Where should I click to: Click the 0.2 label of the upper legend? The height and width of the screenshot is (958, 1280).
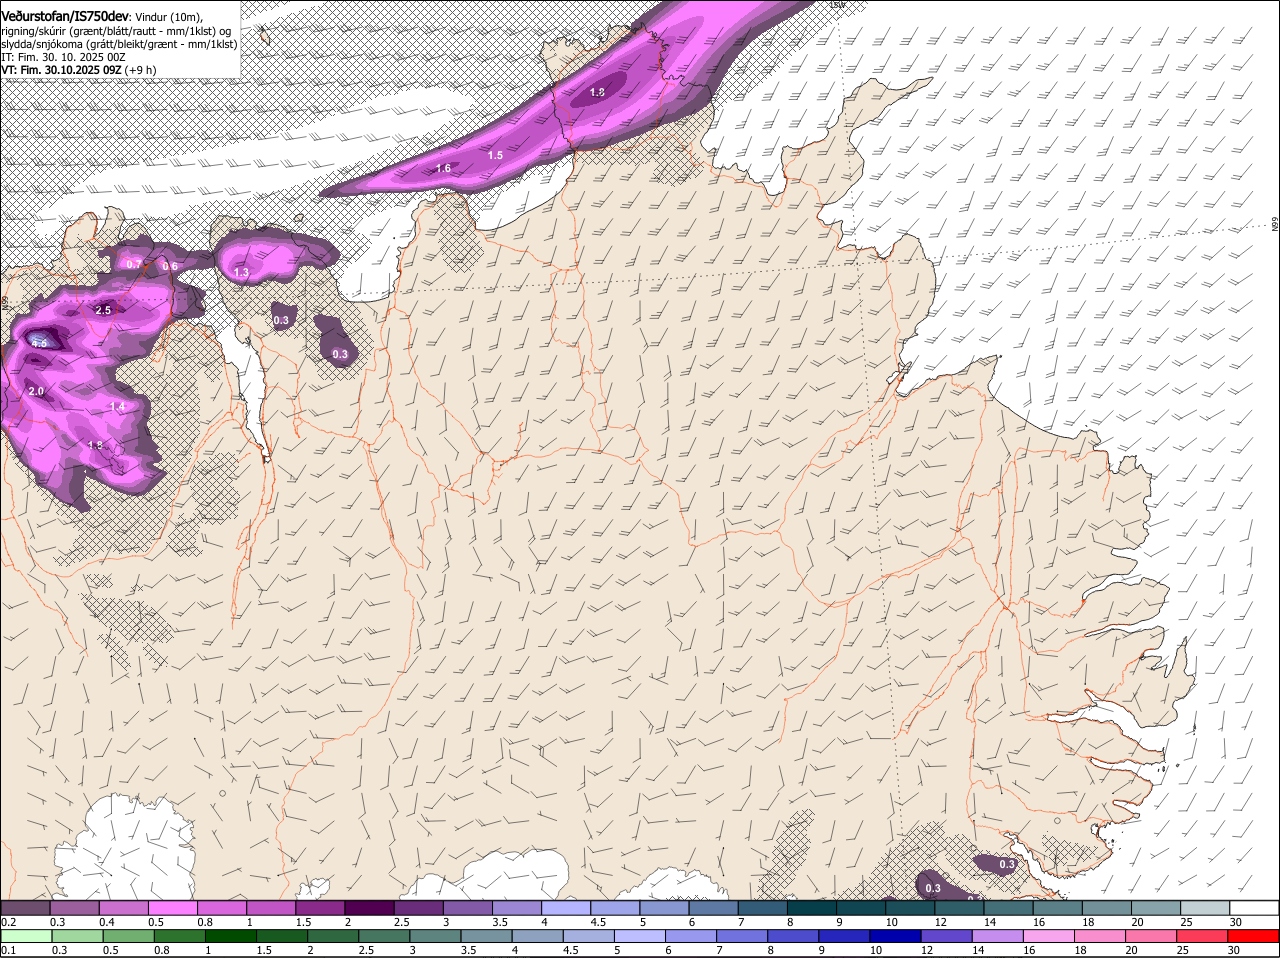click(x=8, y=922)
